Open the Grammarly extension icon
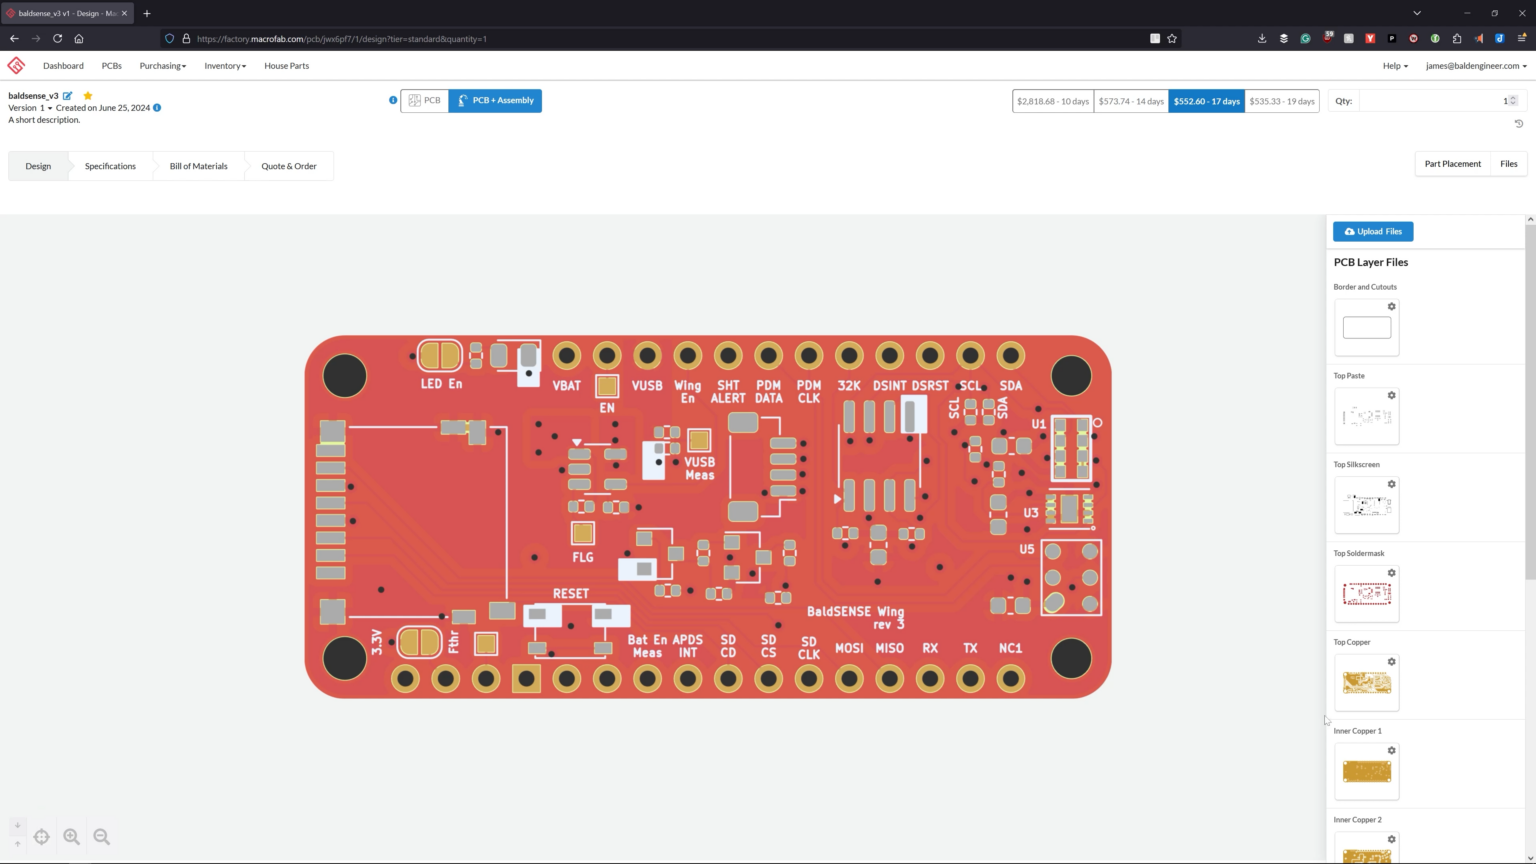 (1304, 38)
